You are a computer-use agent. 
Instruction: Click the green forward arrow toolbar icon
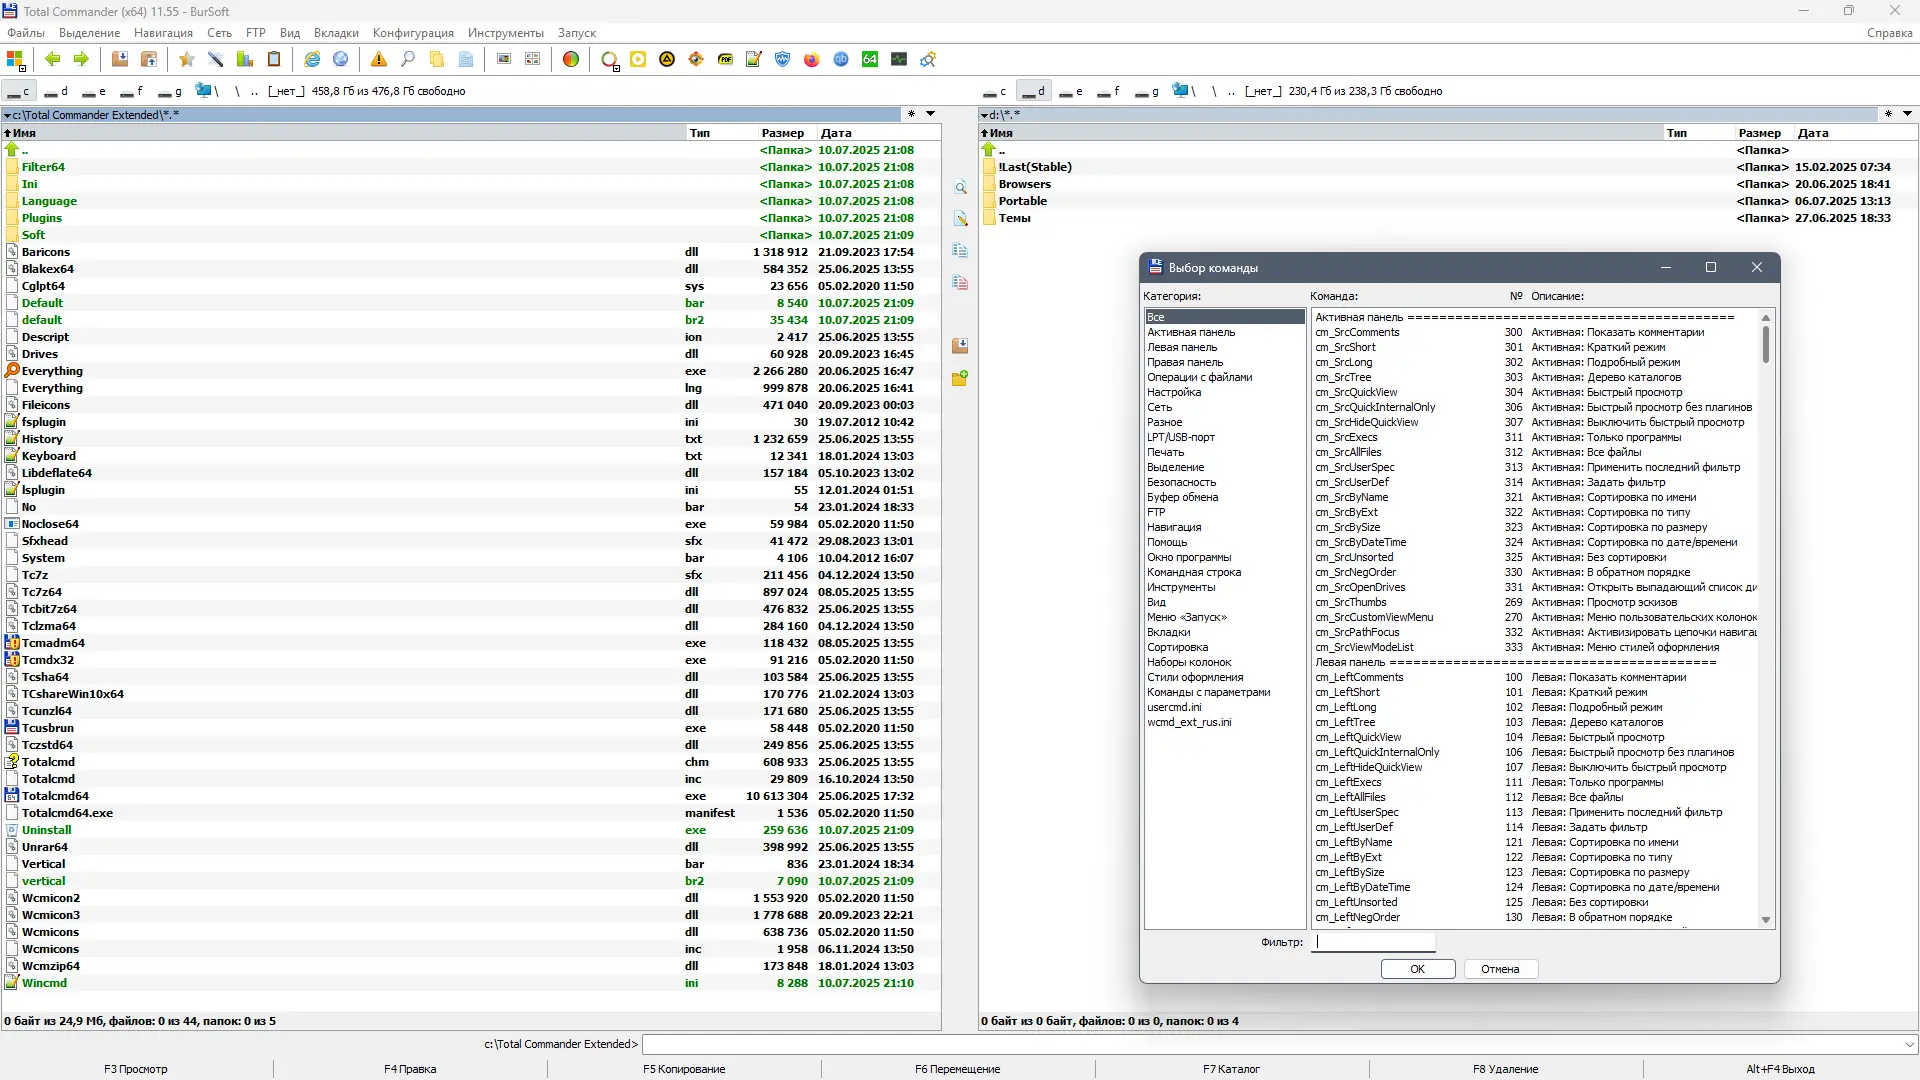pos(81,60)
